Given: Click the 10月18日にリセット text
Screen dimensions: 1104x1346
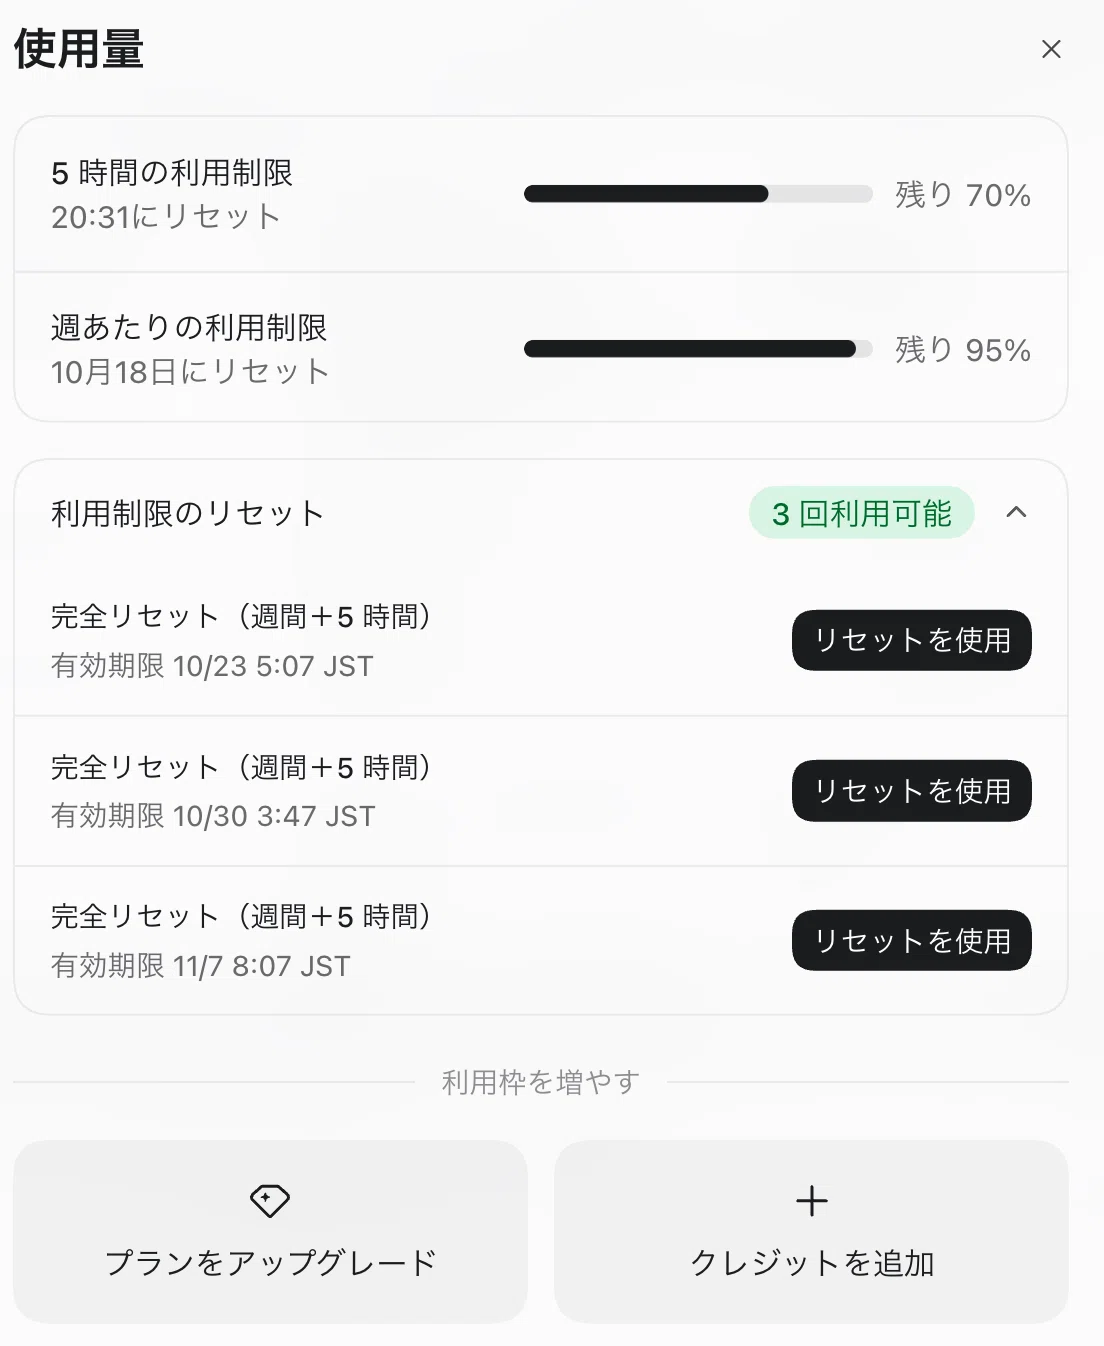Looking at the screenshot, I should point(190,372).
